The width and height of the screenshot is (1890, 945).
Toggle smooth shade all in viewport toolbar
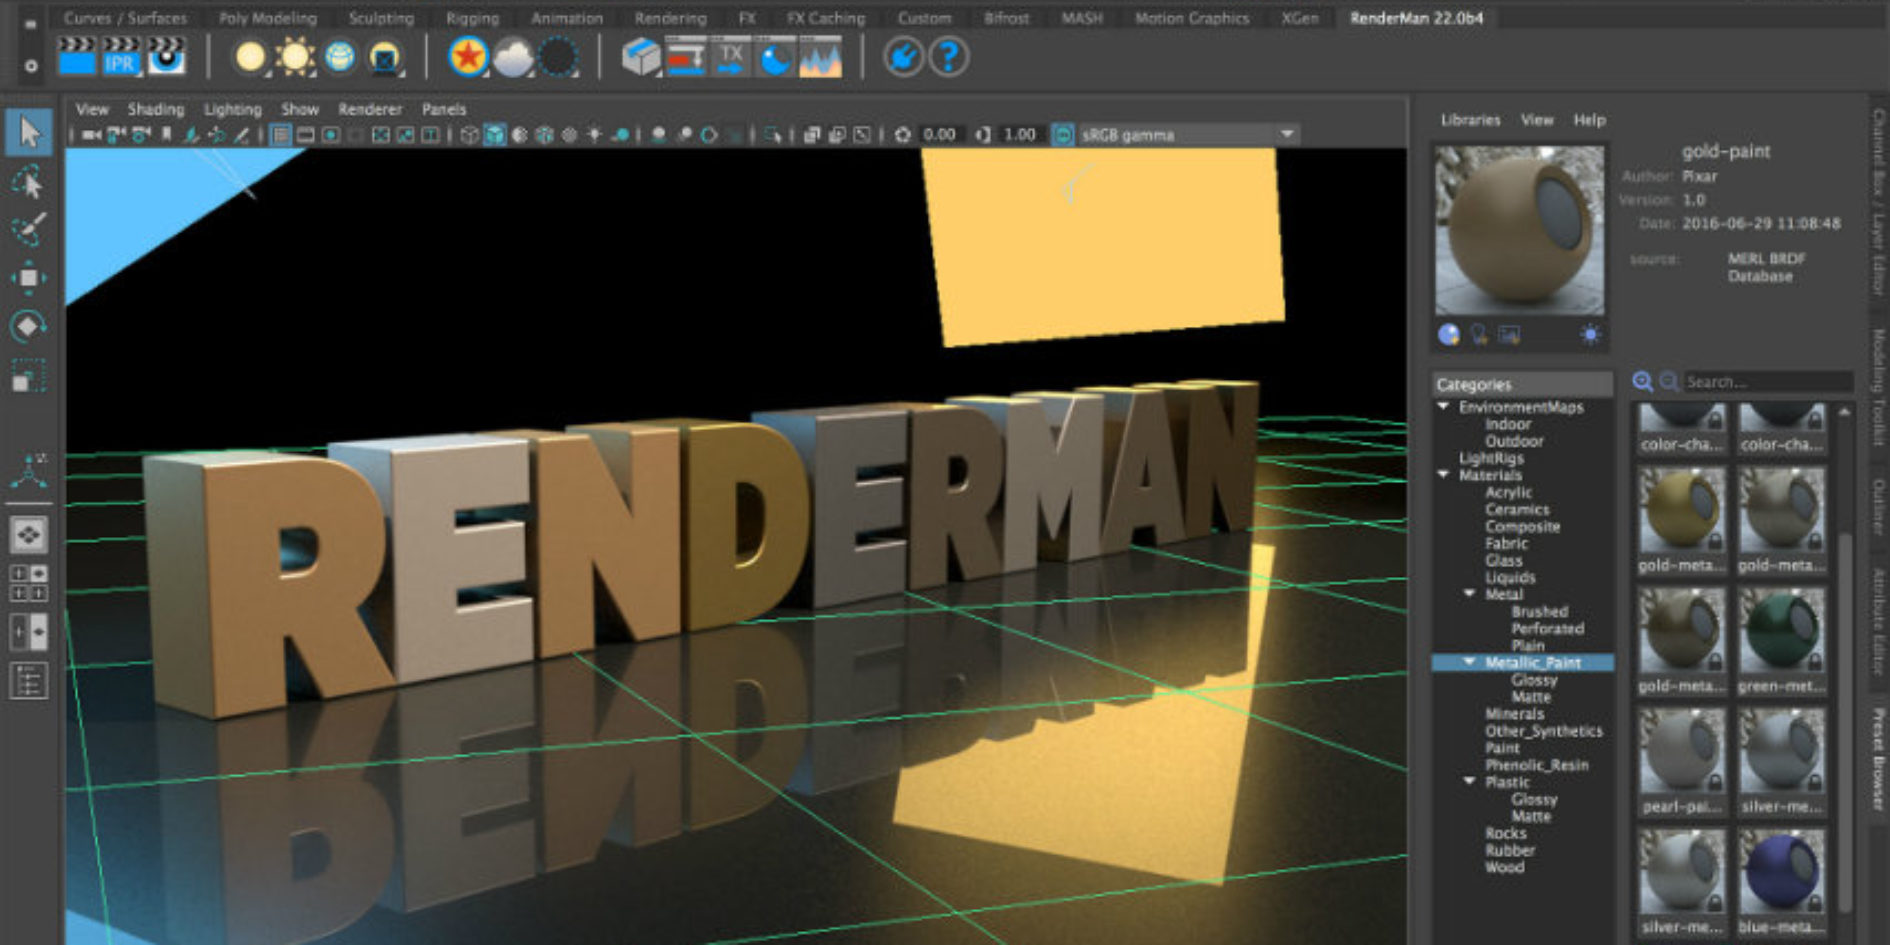tap(495, 134)
